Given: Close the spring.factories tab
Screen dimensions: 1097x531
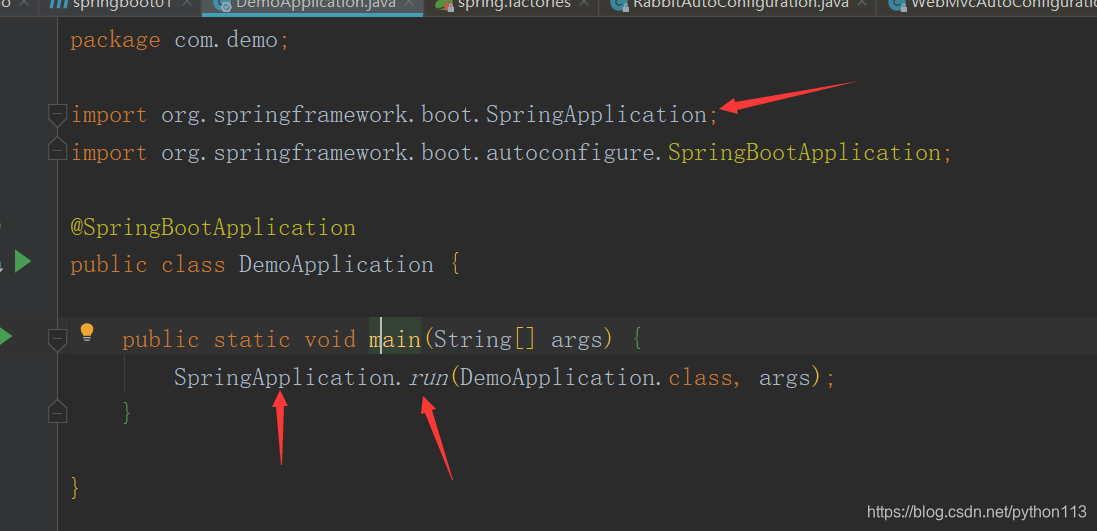Looking at the screenshot, I should [x=585, y=3].
